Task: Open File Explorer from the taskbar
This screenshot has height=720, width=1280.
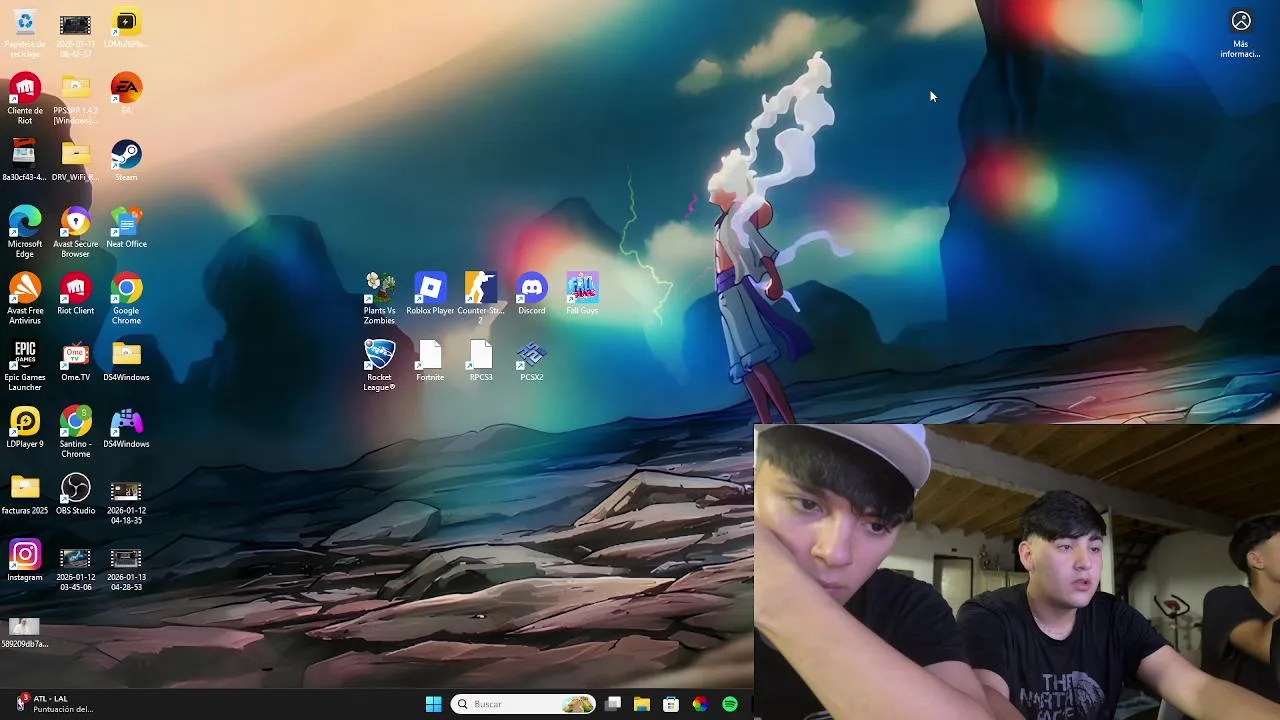Action: [642, 704]
